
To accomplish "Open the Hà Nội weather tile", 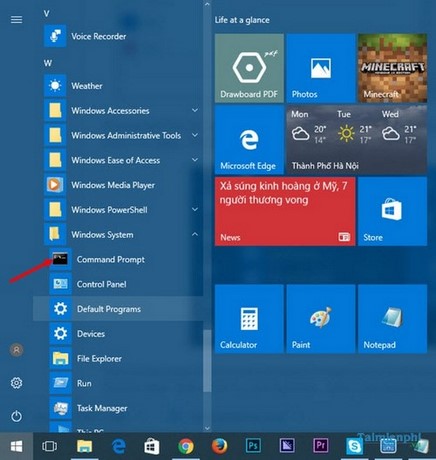I will point(357,140).
